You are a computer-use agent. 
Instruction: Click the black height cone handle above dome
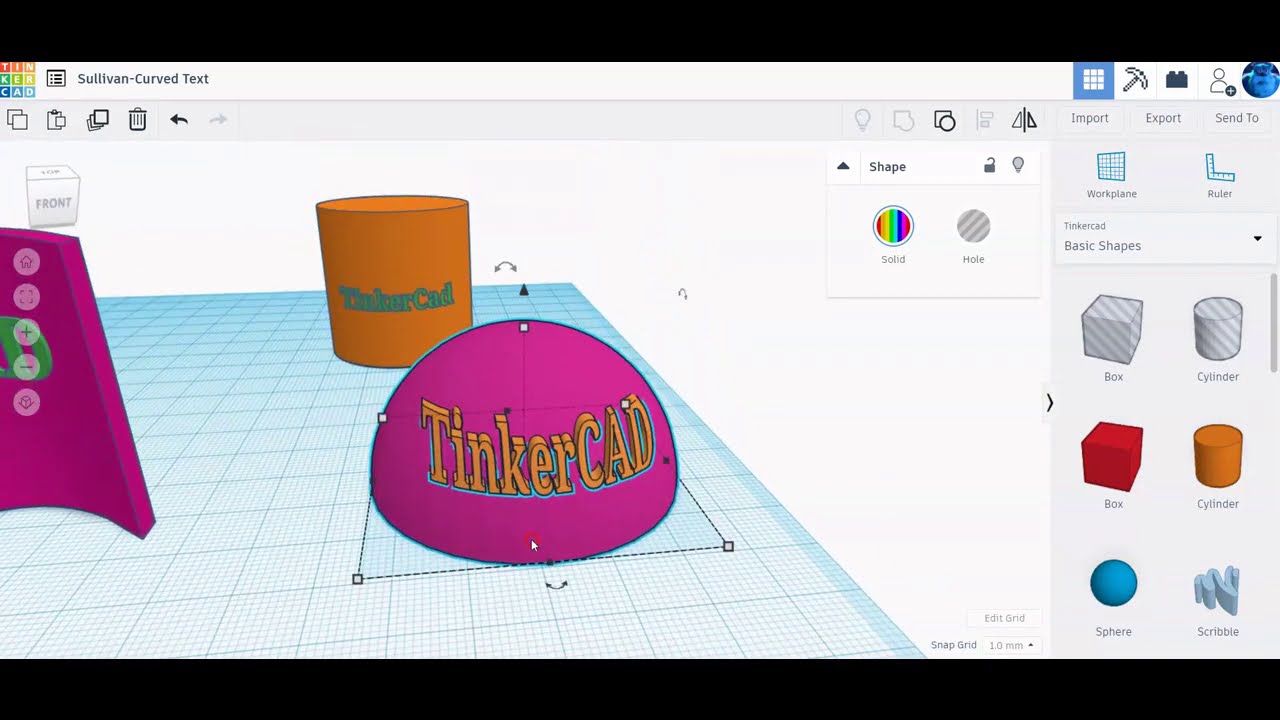tap(524, 290)
